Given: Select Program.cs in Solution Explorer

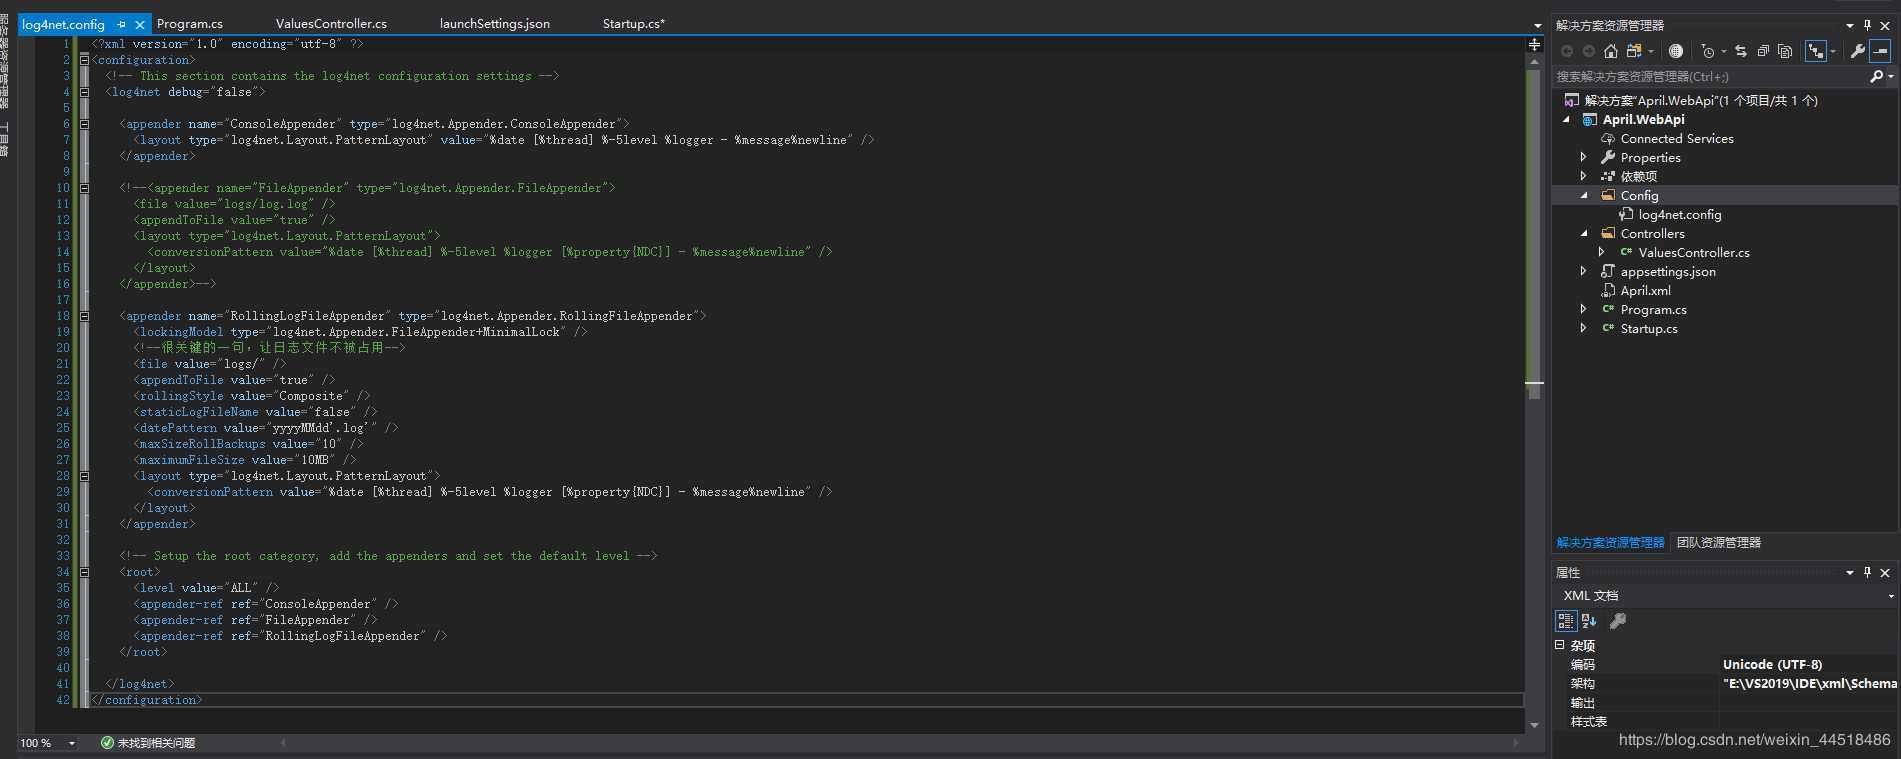Looking at the screenshot, I should click(x=1653, y=310).
